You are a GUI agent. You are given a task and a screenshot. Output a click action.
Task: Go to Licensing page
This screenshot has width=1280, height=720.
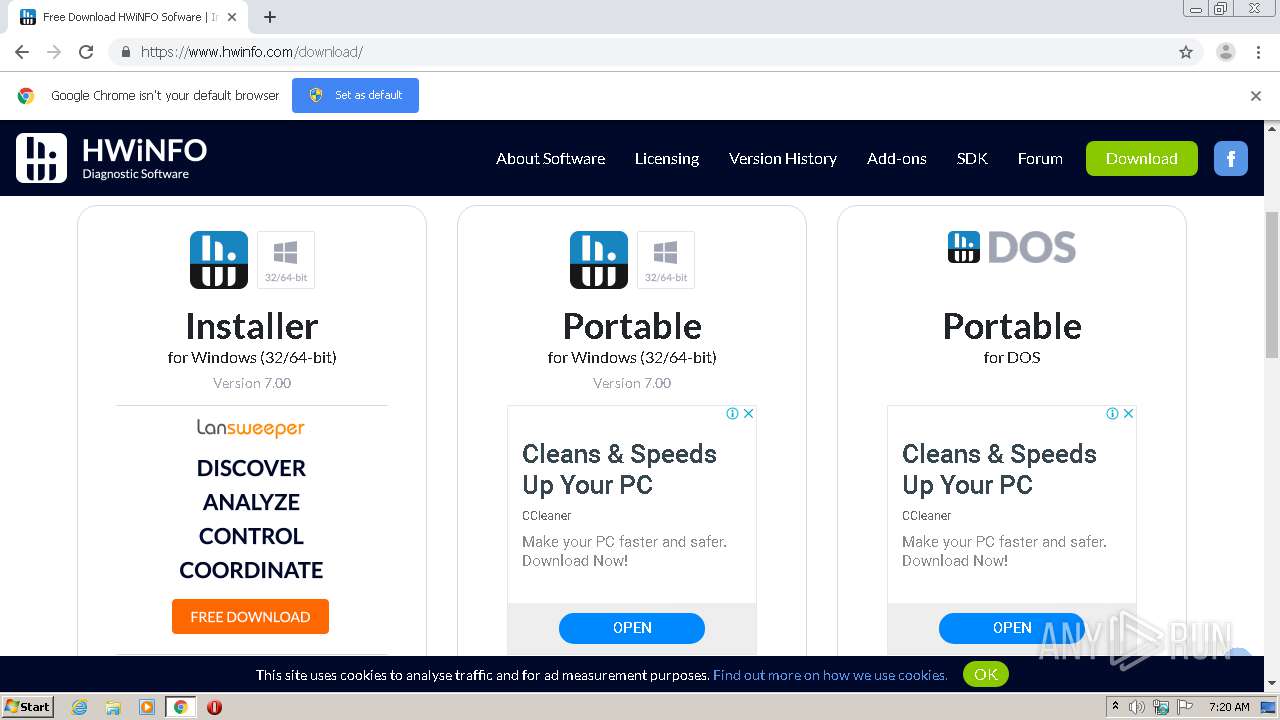(x=667, y=158)
